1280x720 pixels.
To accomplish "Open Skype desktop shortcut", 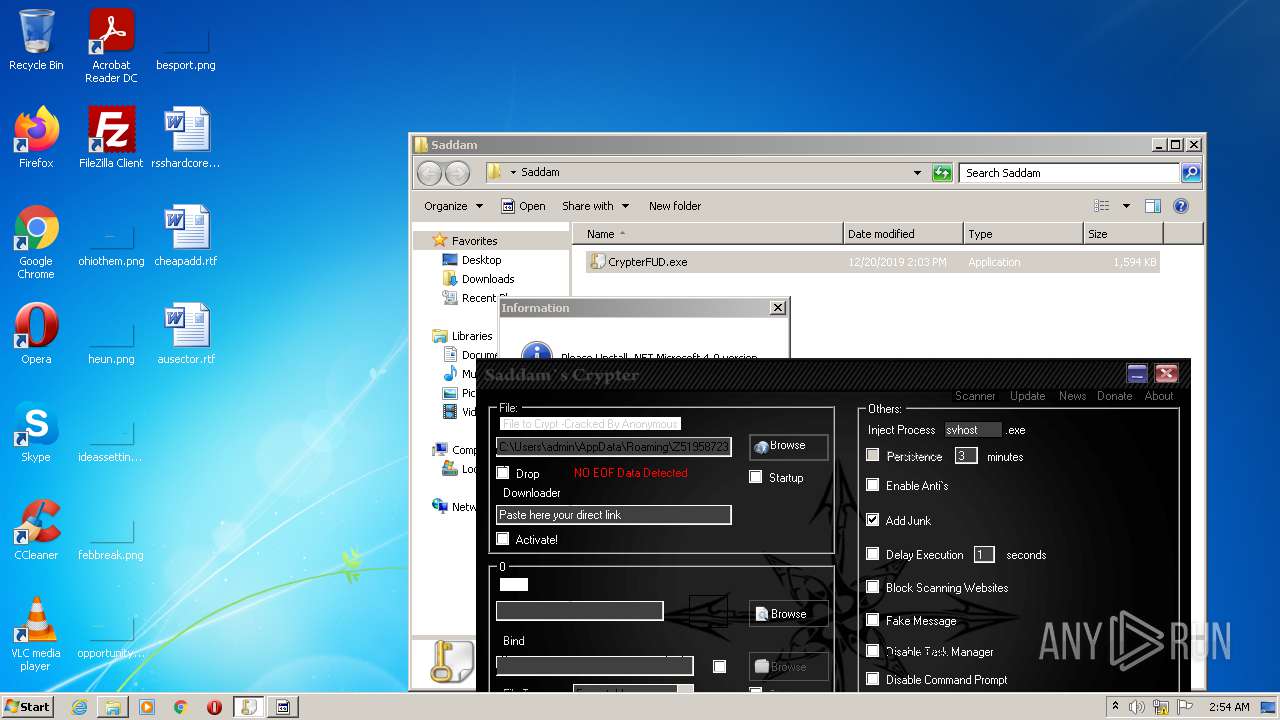I will click(x=36, y=431).
